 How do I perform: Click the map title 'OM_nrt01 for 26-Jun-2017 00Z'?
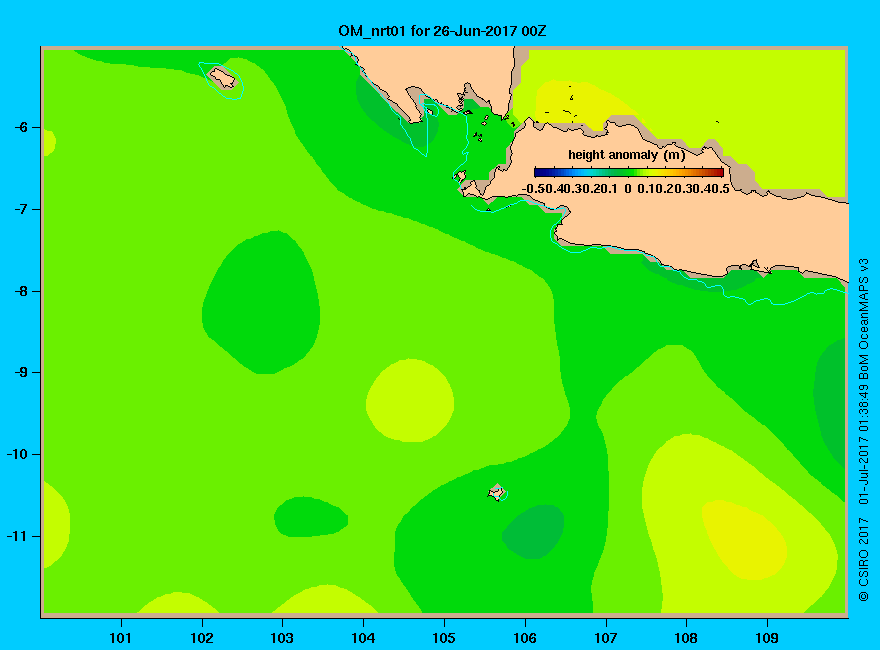(442, 31)
